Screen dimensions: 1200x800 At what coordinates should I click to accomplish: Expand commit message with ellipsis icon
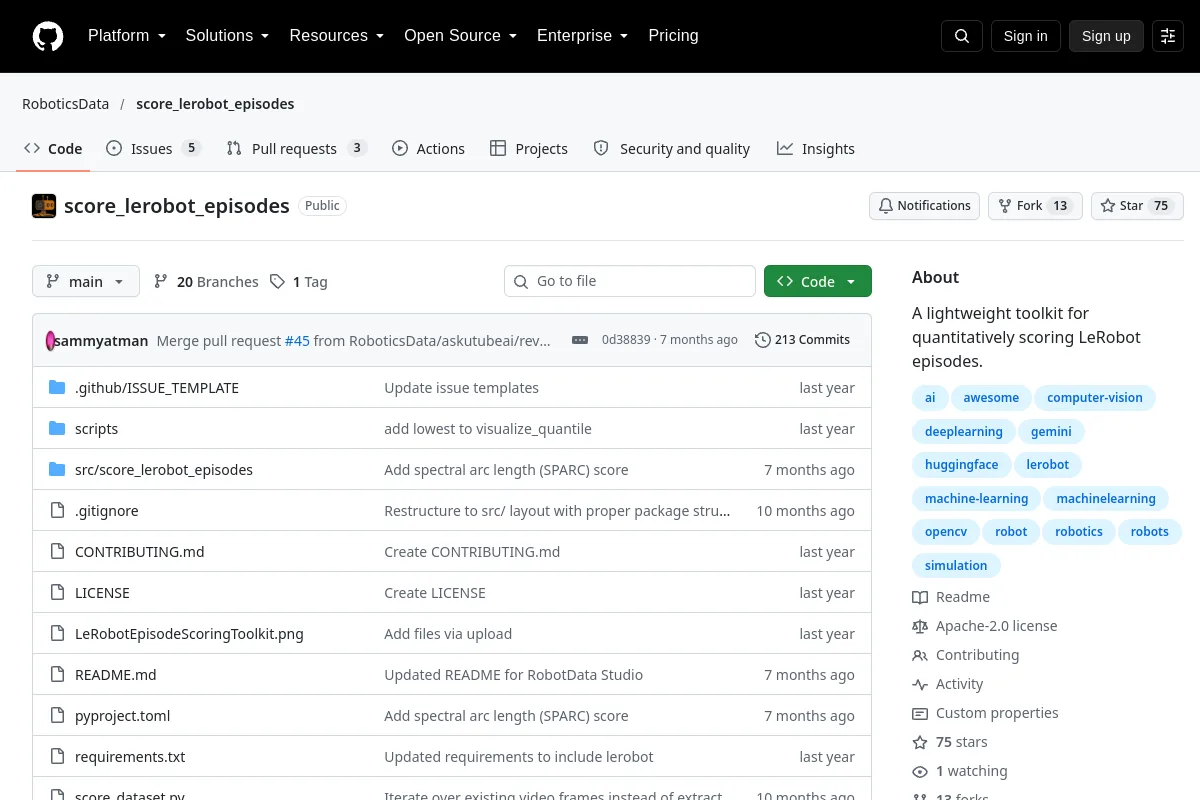pos(580,340)
